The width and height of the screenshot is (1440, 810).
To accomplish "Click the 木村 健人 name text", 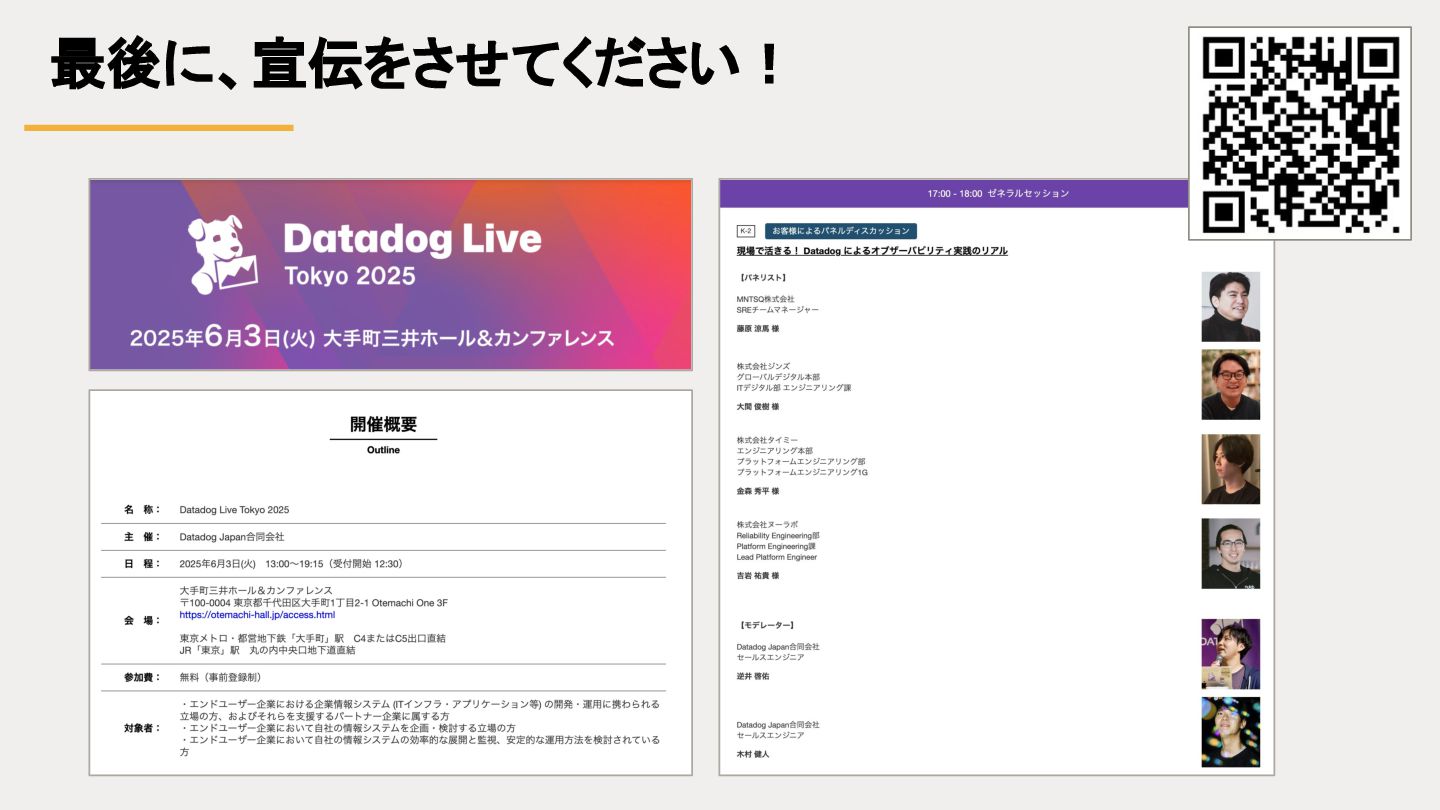I will point(753,754).
